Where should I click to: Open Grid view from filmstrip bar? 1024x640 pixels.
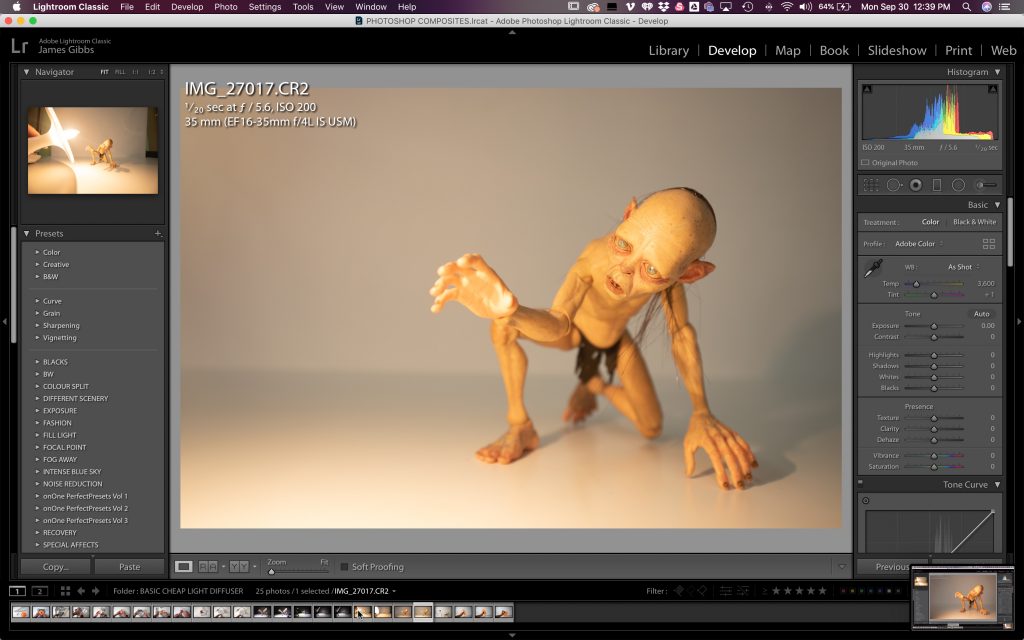click(x=65, y=591)
